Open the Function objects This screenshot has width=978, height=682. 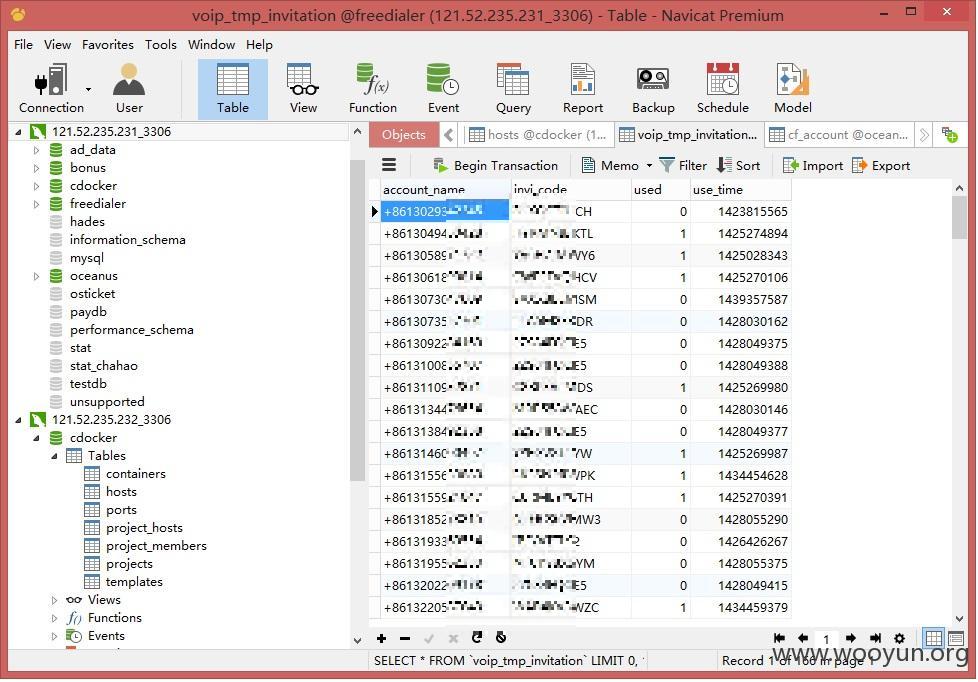[373, 89]
